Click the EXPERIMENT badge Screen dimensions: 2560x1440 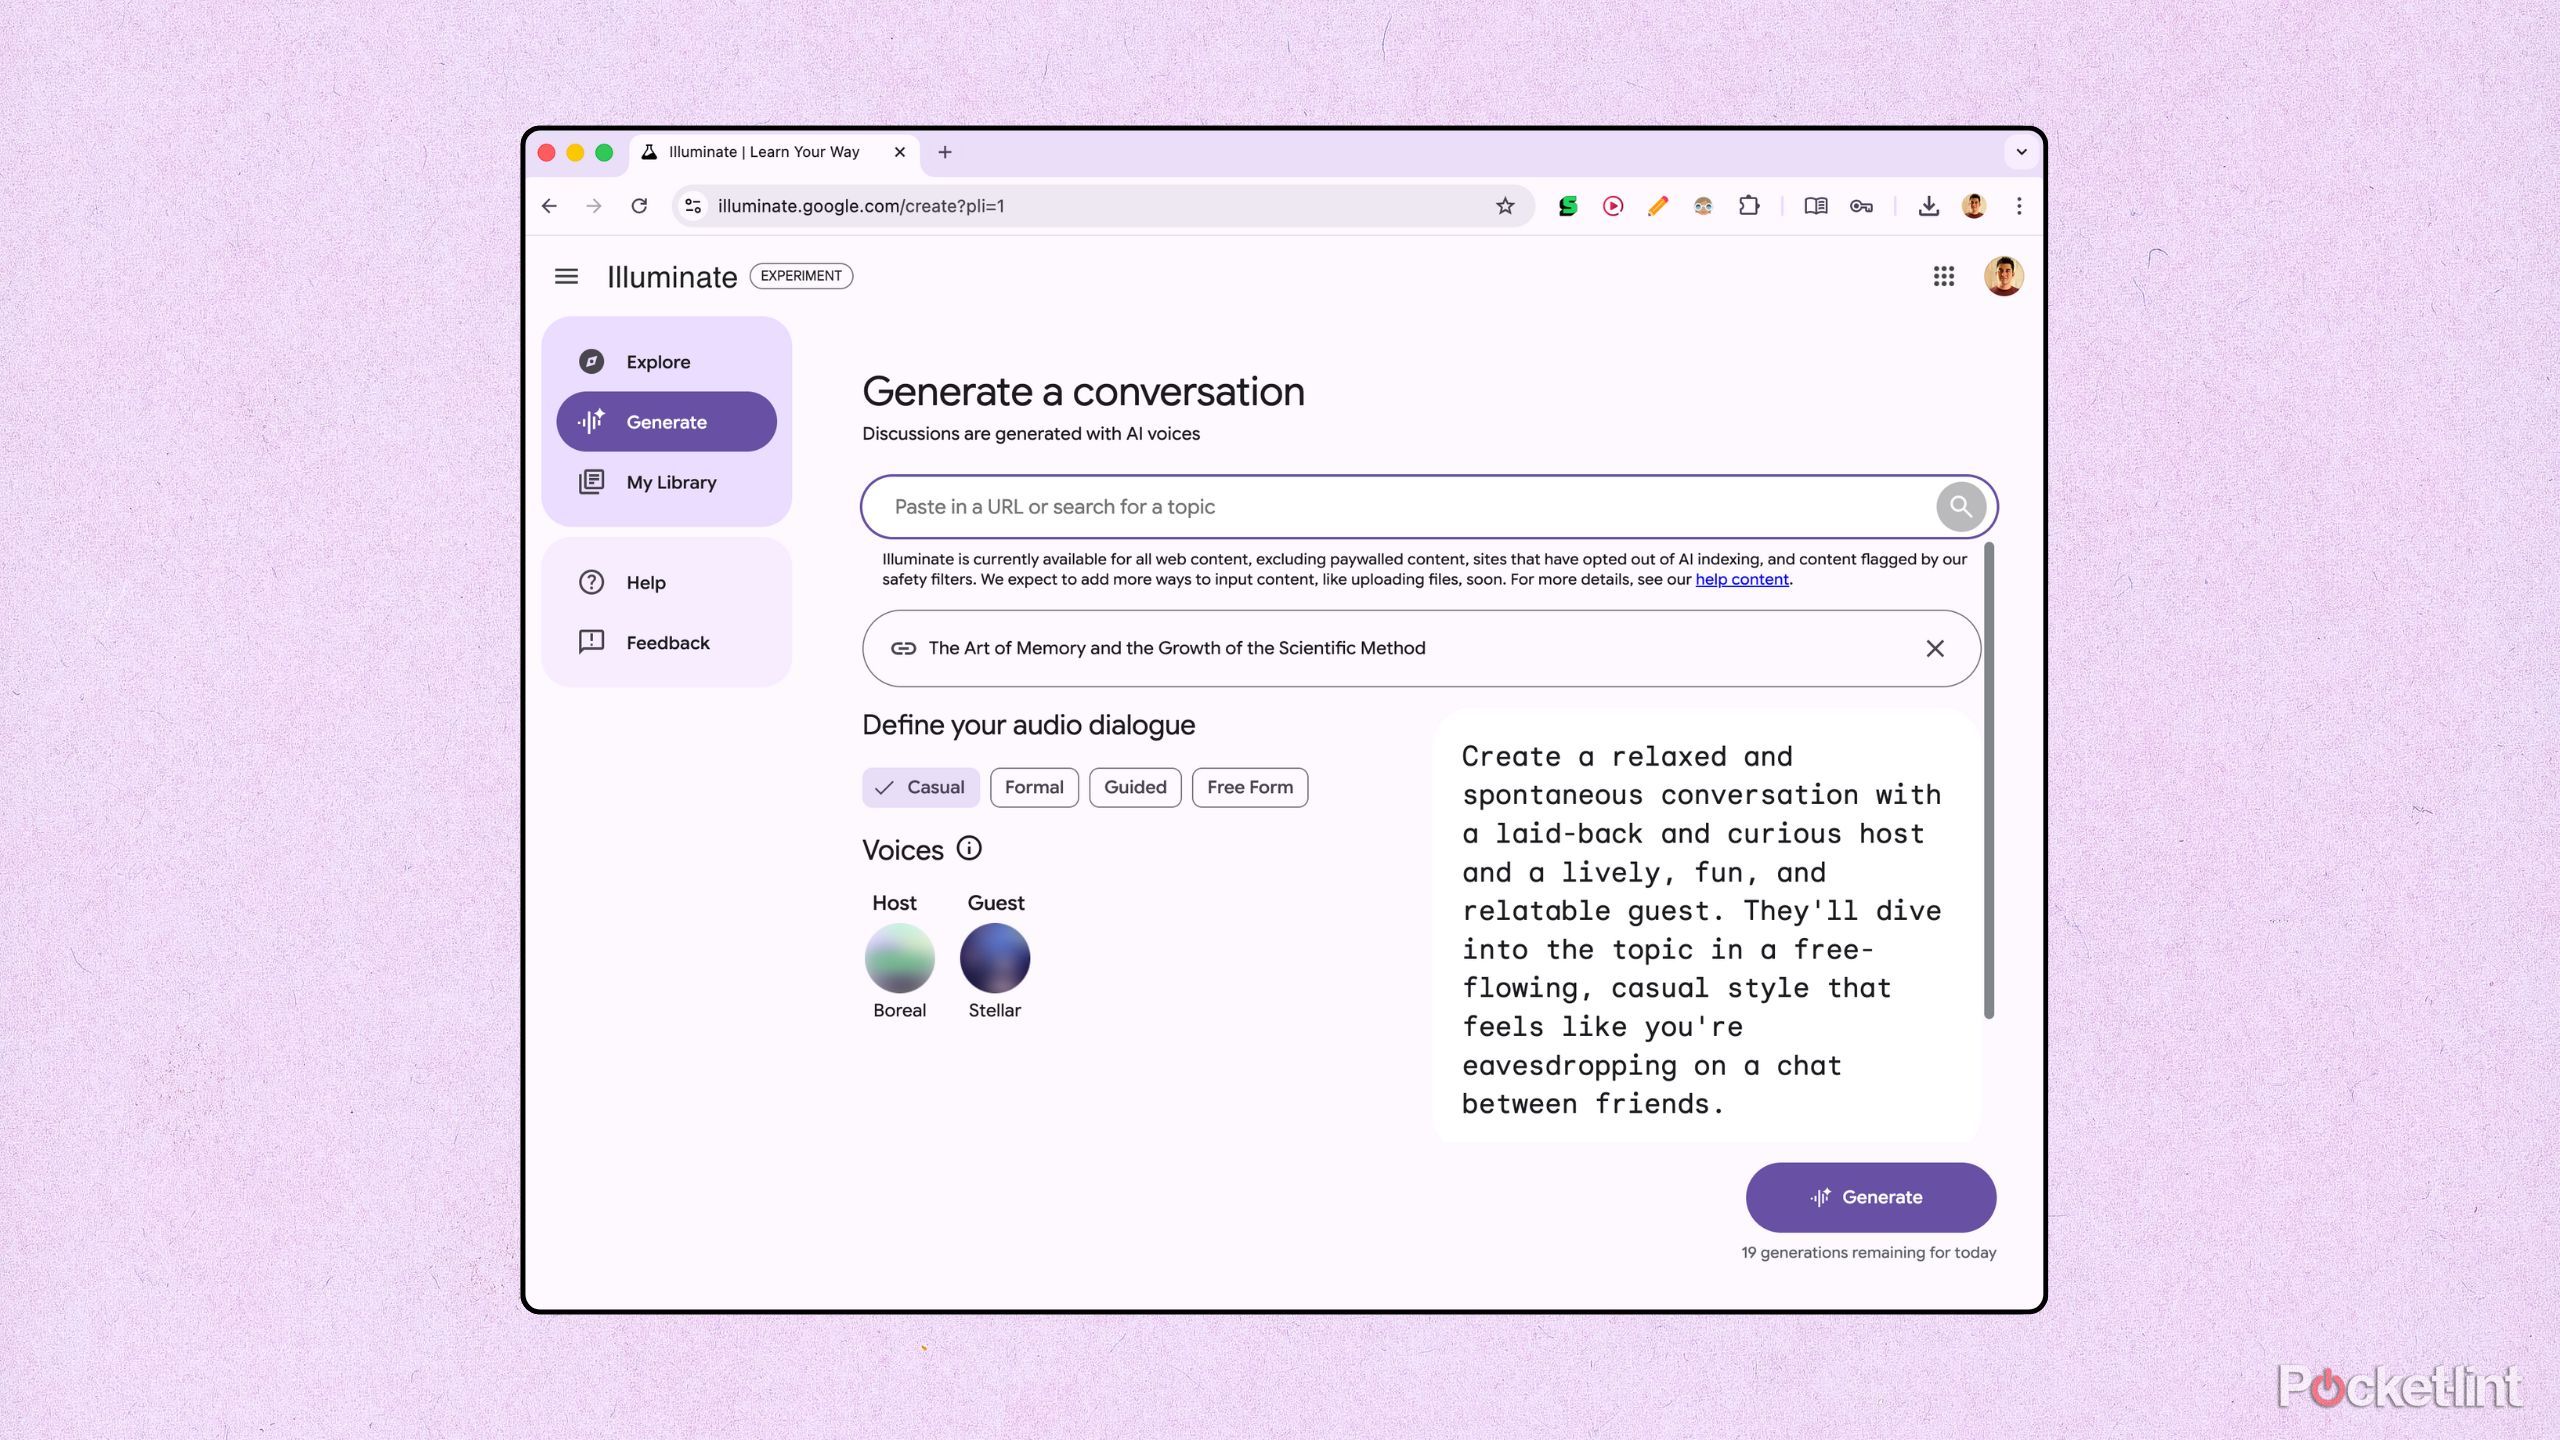pos(801,276)
